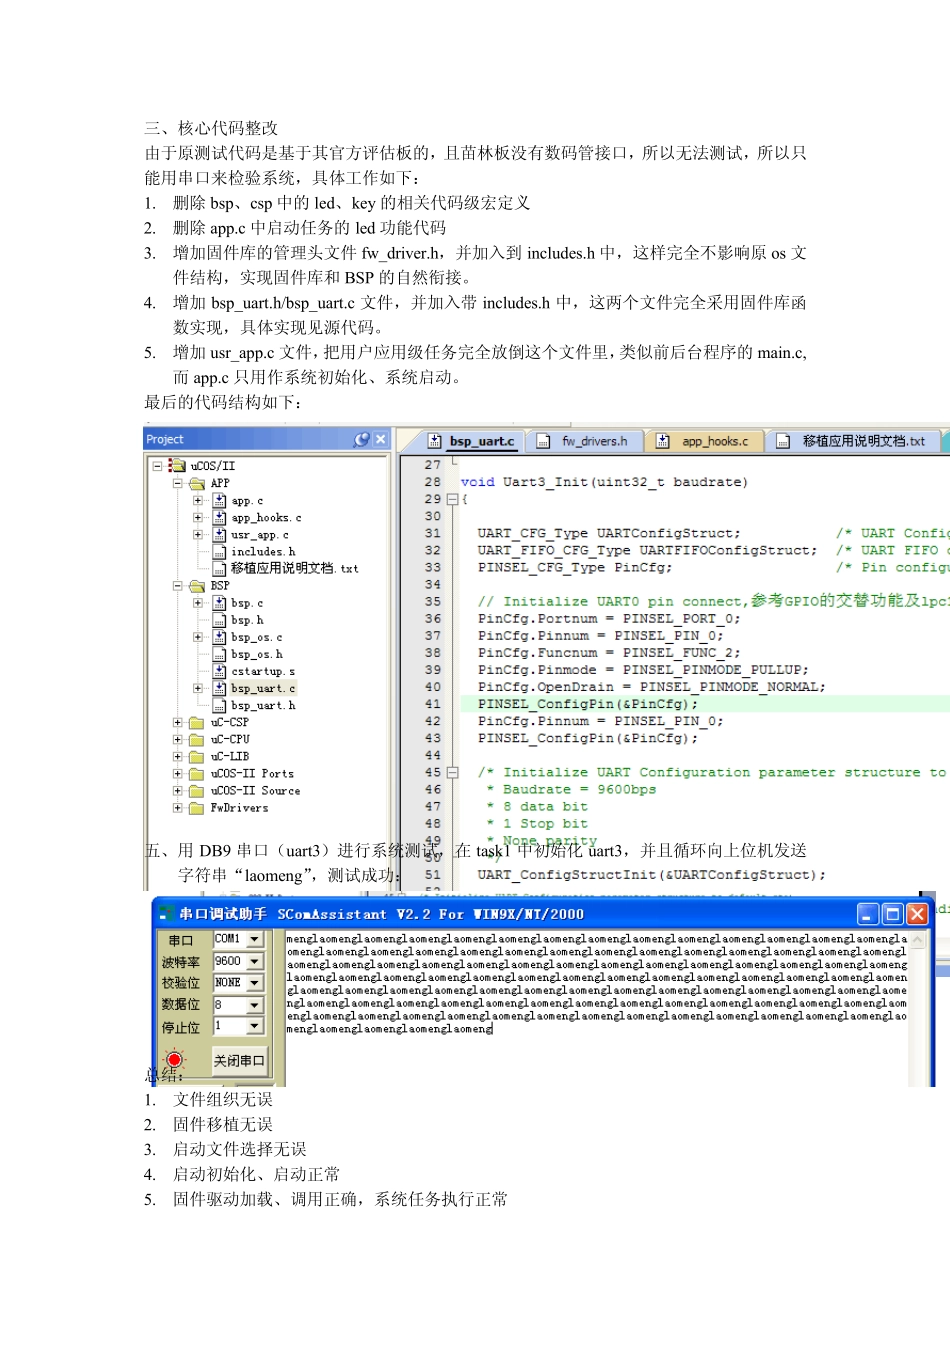Viewport: 950px width, 1345px height.
Task: Click the uC-CSP folder icon
Action: (x=197, y=722)
